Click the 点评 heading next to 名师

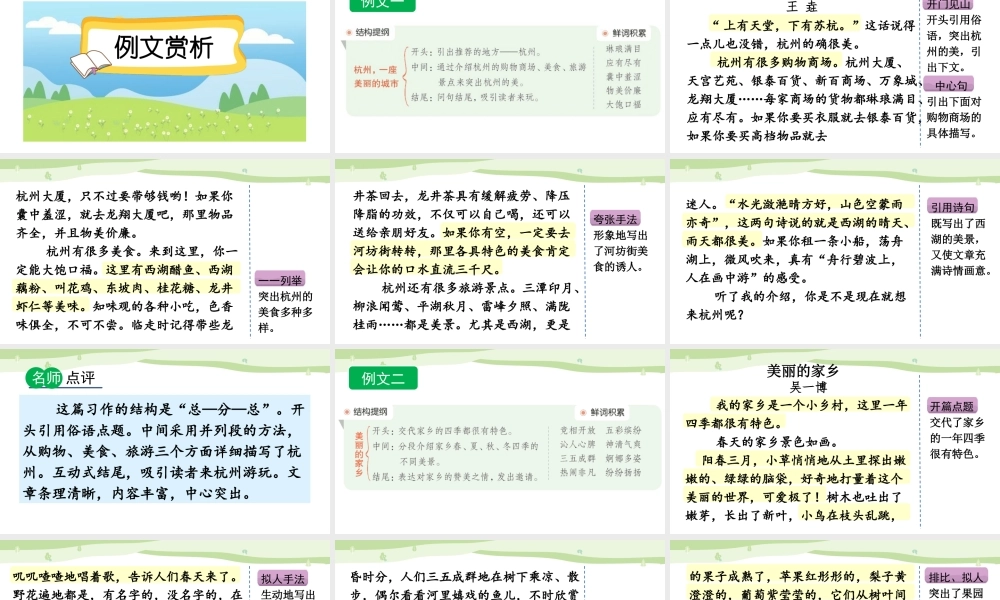click(81, 377)
